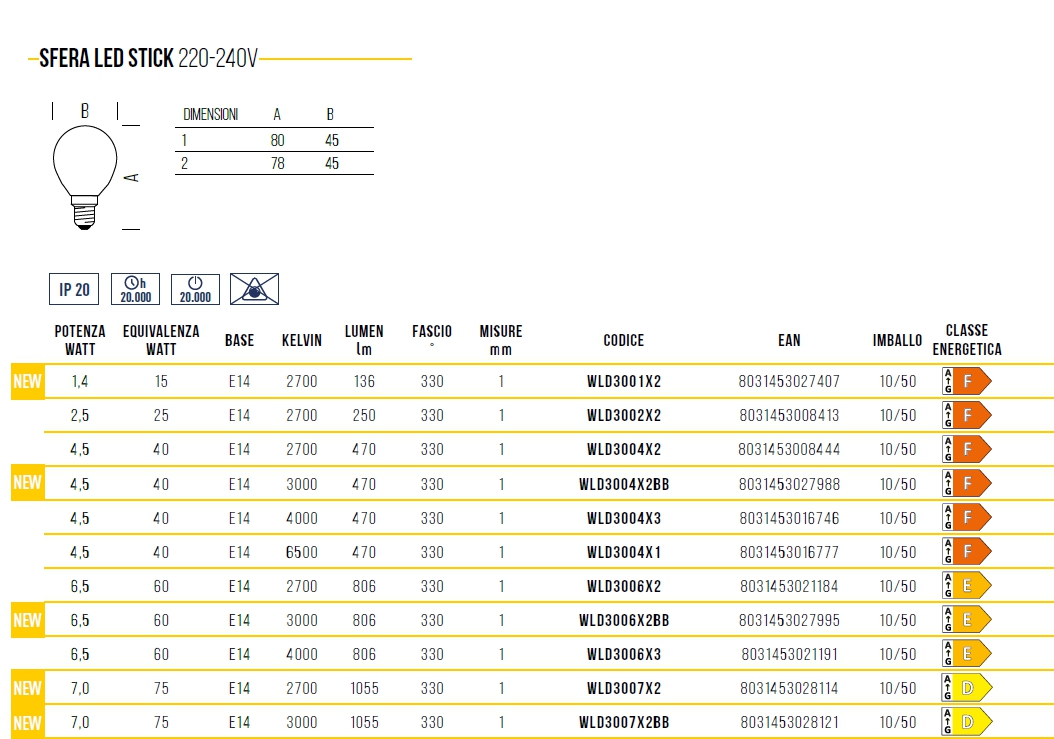Click EAN number 8031453016777
This screenshot has width=1054, height=739.
click(x=789, y=552)
